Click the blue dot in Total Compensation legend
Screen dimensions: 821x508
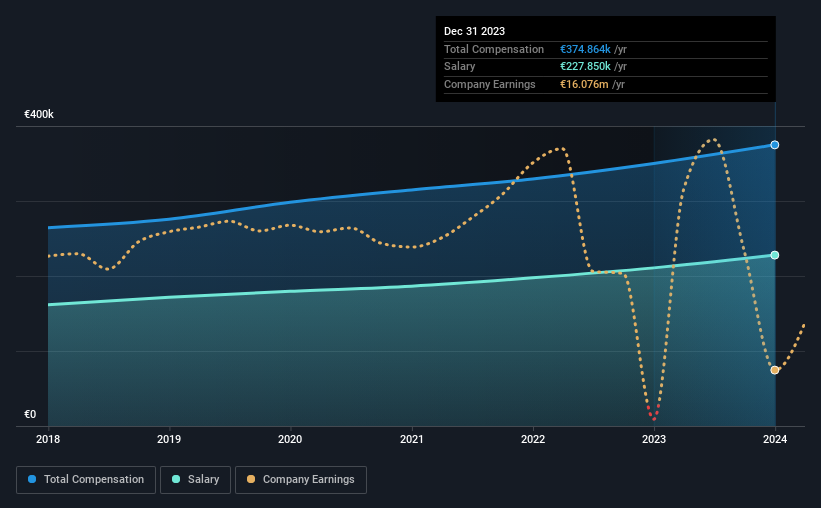(x=32, y=479)
